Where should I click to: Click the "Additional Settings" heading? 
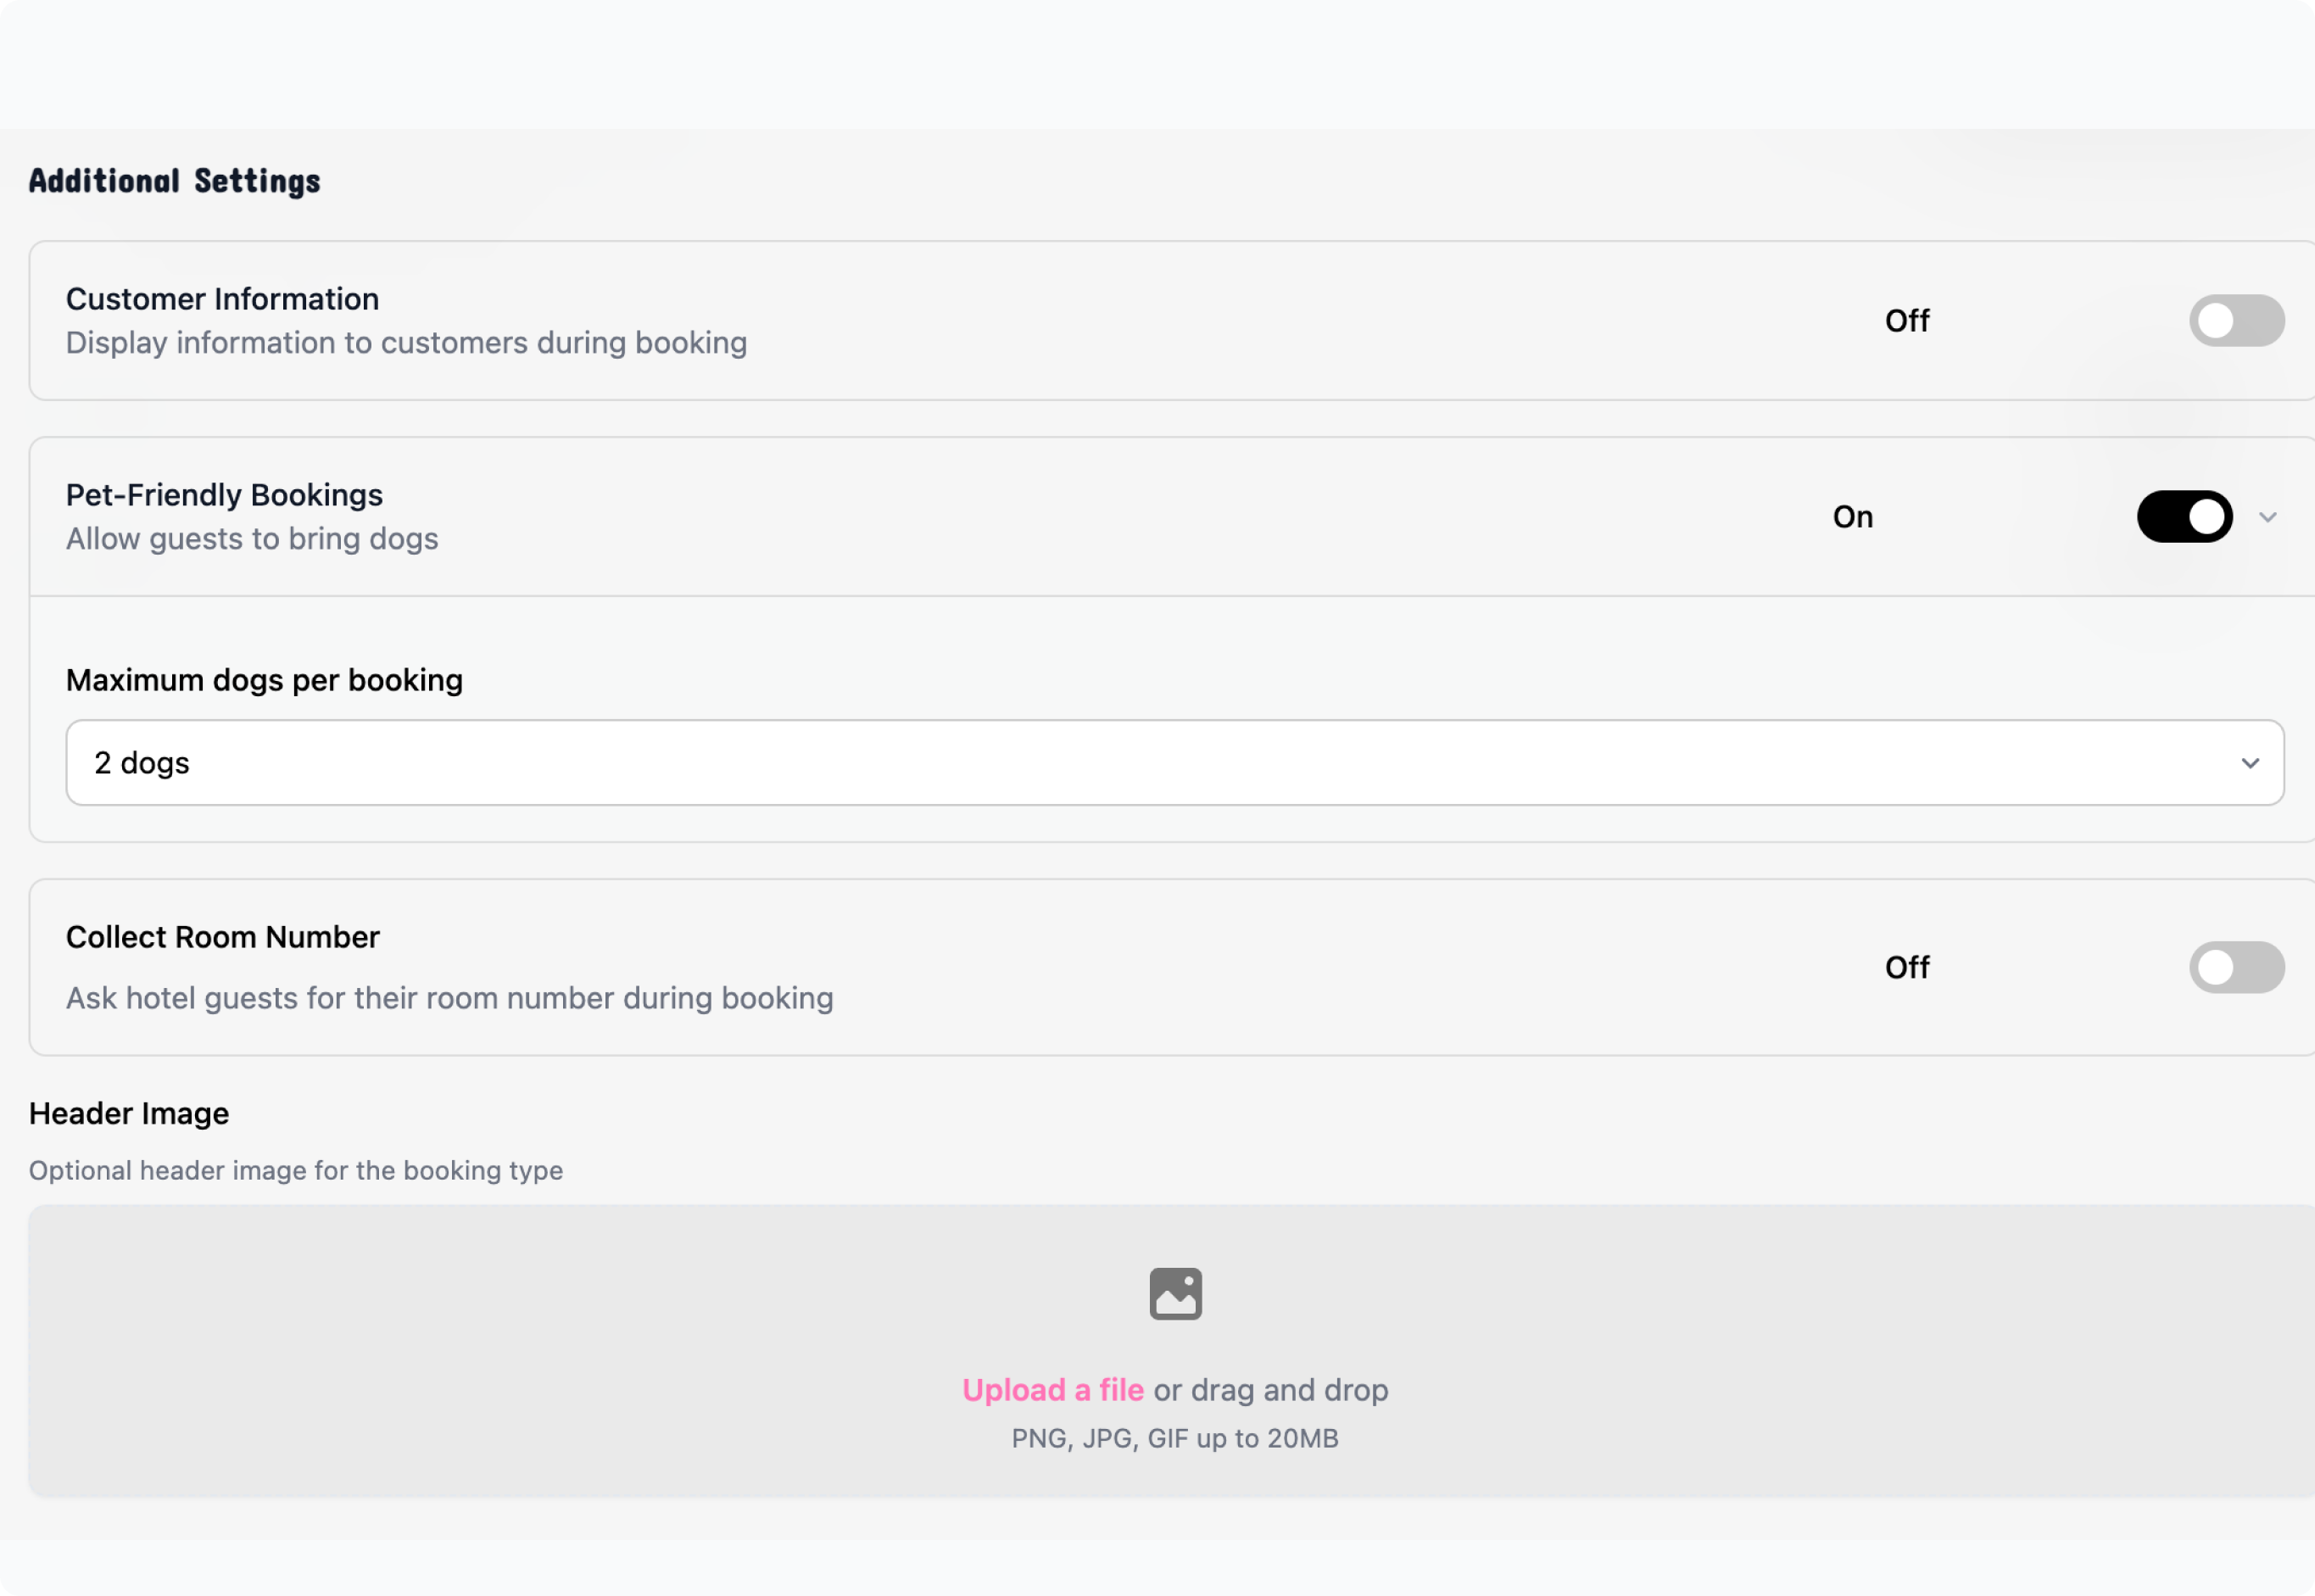175,181
